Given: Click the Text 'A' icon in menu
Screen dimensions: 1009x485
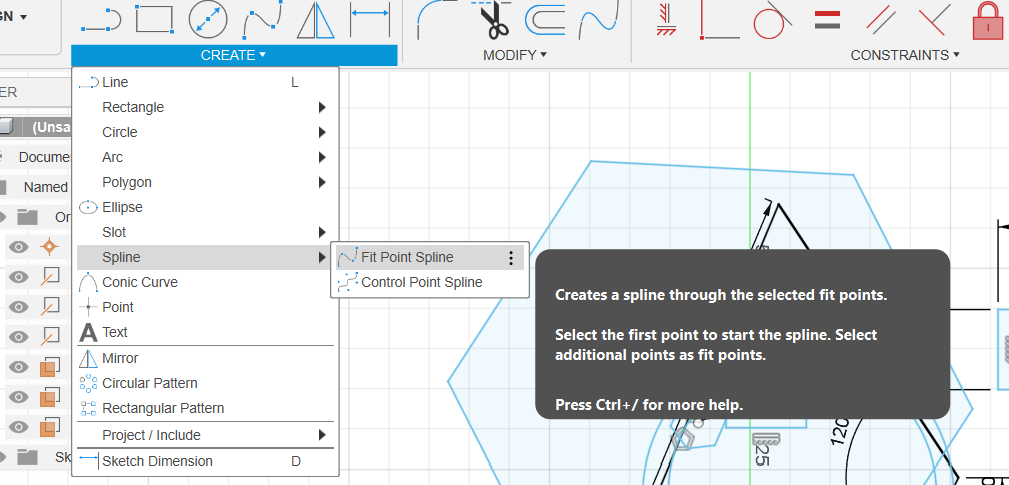Looking at the screenshot, I should tap(88, 333).
